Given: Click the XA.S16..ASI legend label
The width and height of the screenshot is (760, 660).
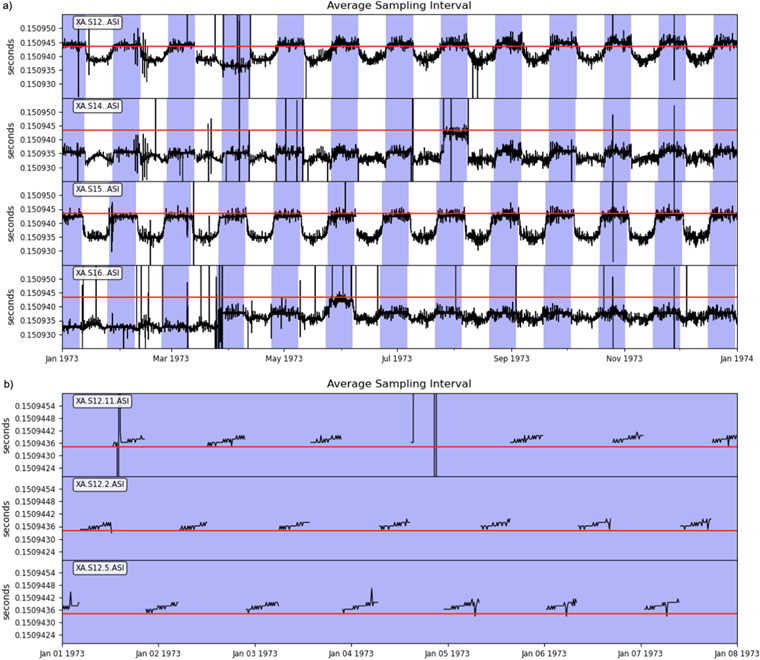Looking at the screenshot, I should click(x=97, y=273).
